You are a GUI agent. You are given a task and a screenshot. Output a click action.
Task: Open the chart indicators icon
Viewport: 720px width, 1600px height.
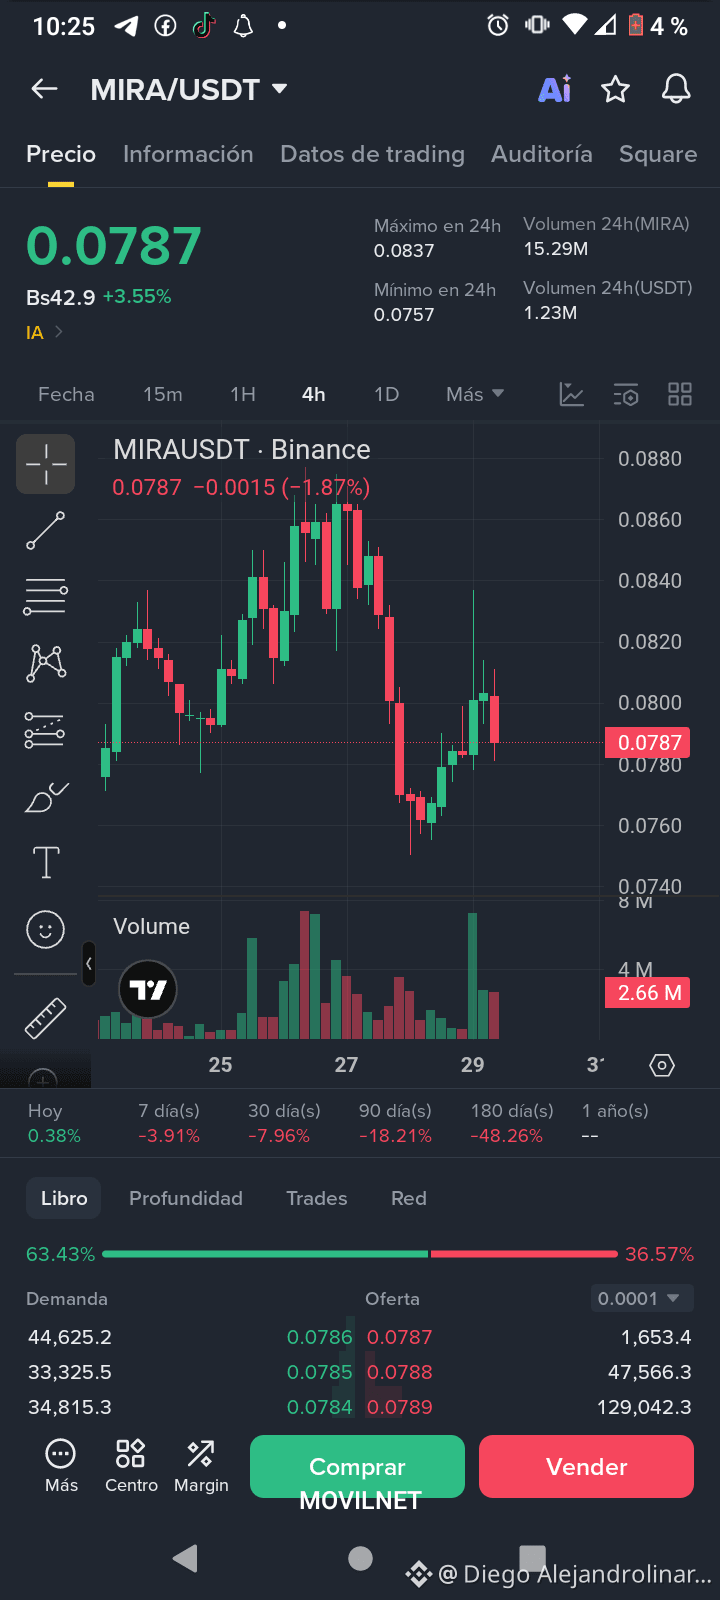click(x=571, y=394)
